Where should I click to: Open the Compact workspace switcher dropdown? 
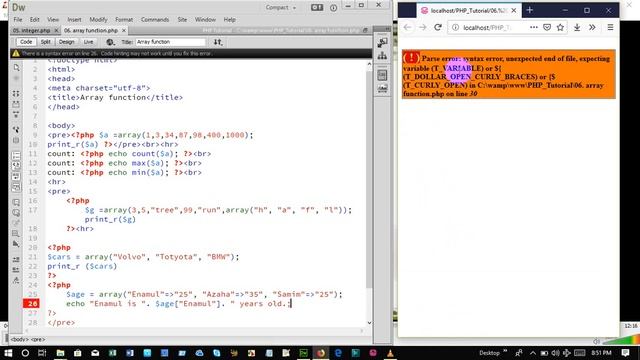280,7
